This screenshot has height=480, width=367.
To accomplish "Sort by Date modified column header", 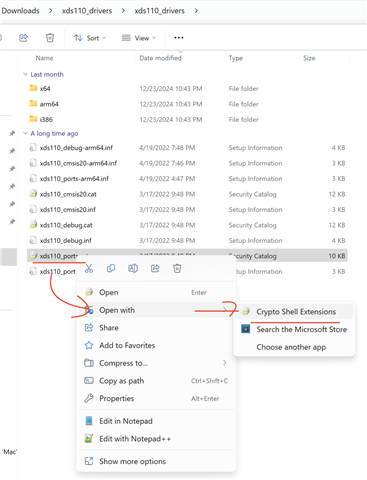I will click(x=160, y=58).
